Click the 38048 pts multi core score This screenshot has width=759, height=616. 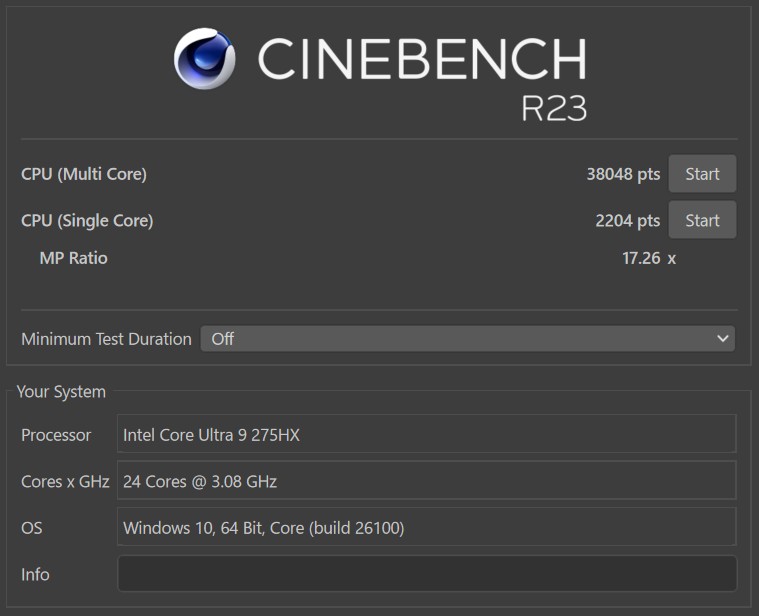[623, 174]
